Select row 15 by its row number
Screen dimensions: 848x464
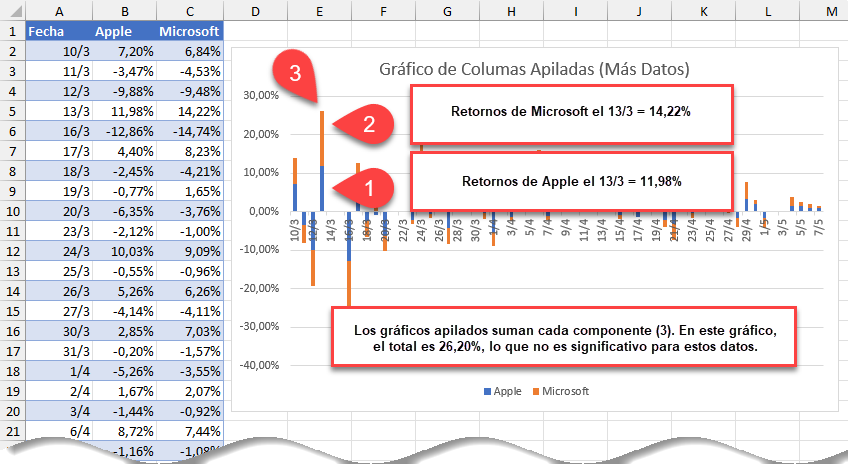tap(12, 311)
